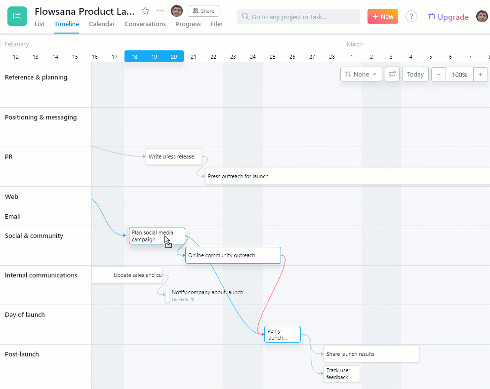Click date 24 in the timeline header
Image resolution: width=490 pixels, height=389 pixels.
pos(253,57)
